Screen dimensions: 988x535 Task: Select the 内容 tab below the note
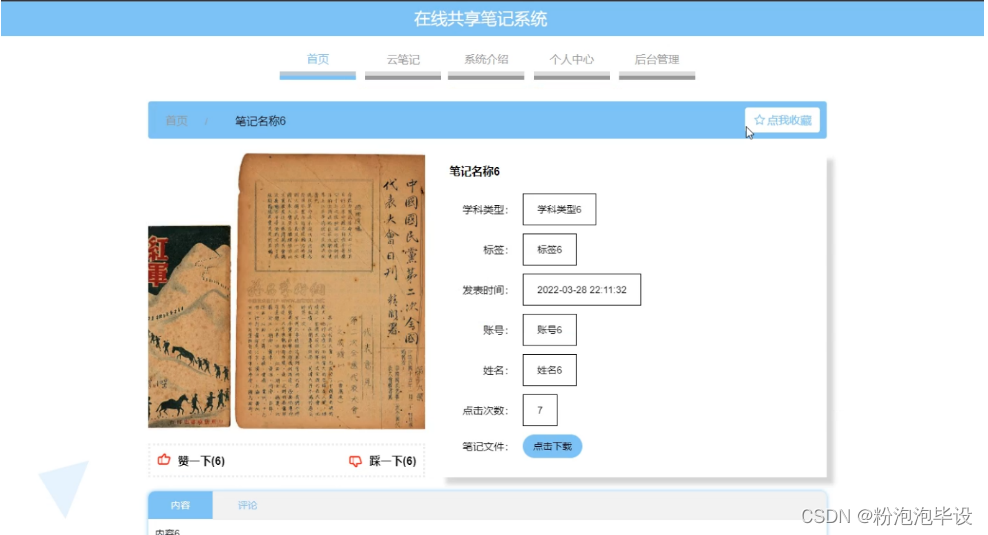(x=180, y=505)
